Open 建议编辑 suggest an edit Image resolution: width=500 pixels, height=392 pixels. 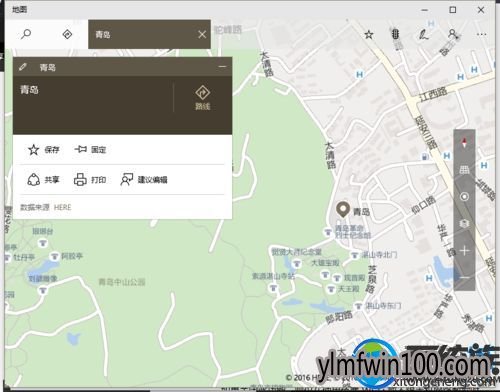pyautogui.click(x=144, y=180)
